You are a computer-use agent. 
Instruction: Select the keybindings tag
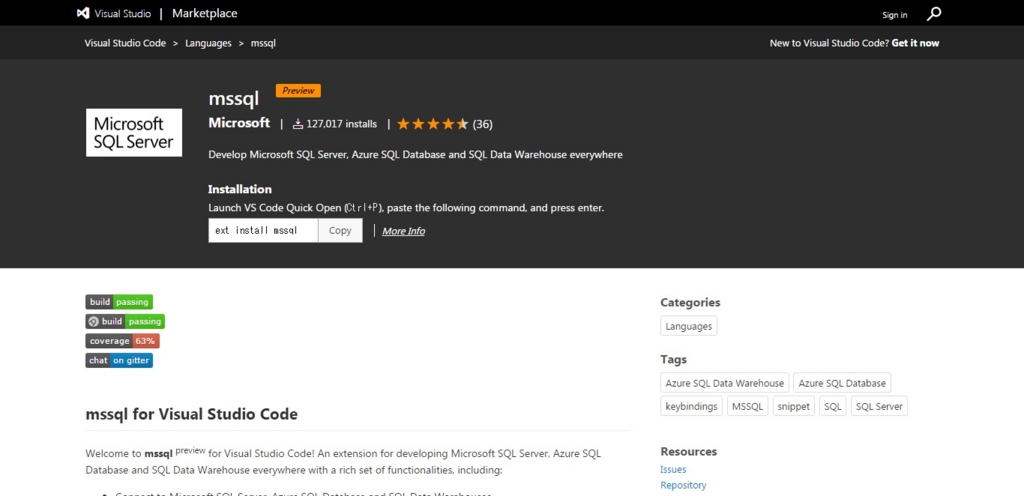point(692,406)
